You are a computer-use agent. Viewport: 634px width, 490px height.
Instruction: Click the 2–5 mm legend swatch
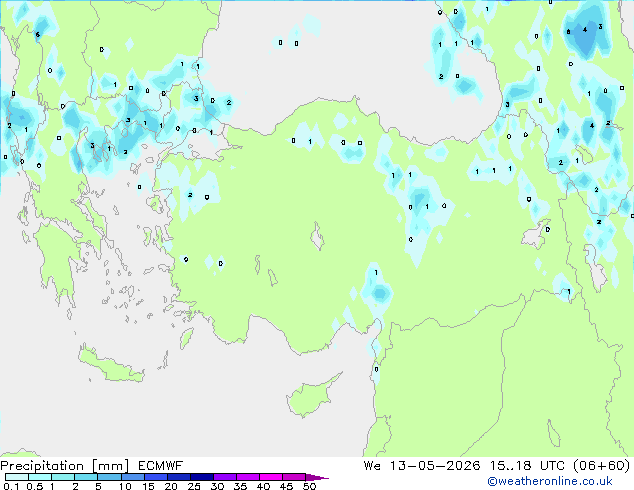pyautogui.click(x=86, y=477)
